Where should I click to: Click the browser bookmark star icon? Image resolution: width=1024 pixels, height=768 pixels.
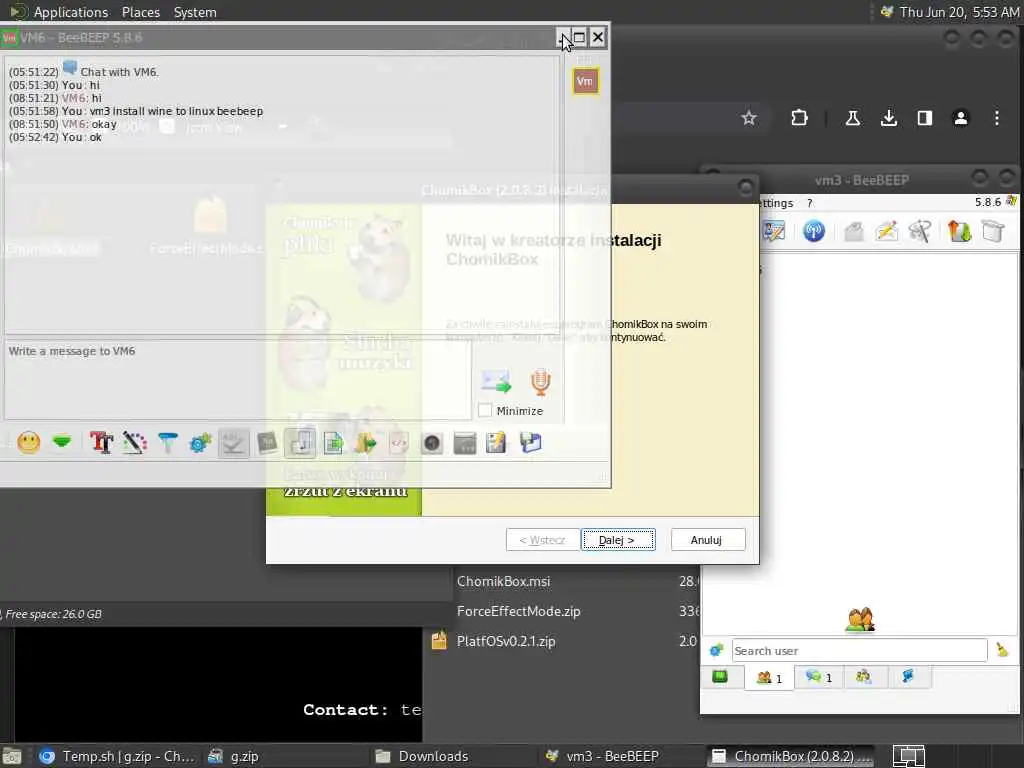(749, 118)
